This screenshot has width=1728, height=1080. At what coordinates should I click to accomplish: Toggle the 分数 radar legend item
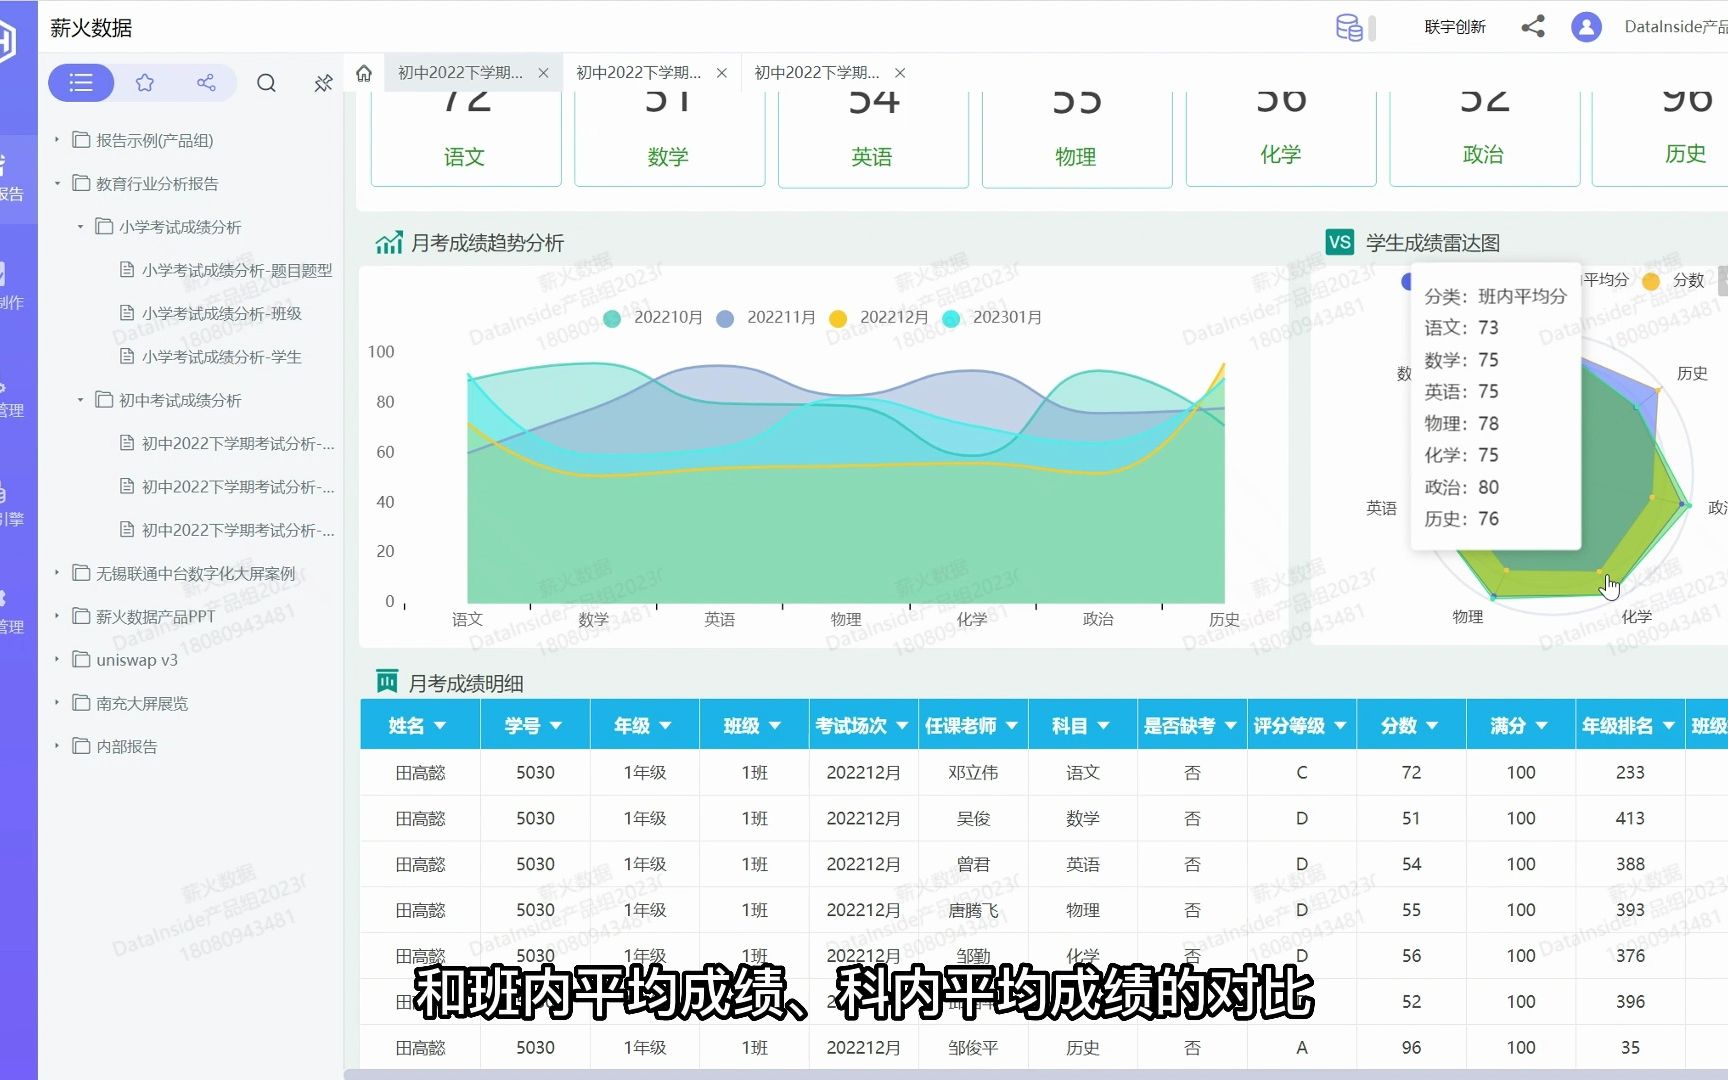(1673, 281)
